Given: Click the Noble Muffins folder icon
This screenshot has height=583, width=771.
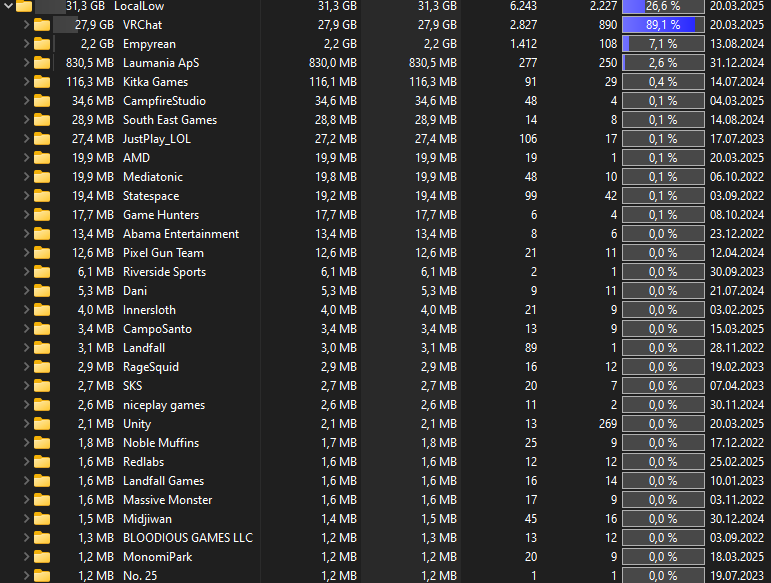Looking at the screenshot, I should (42, 443).
